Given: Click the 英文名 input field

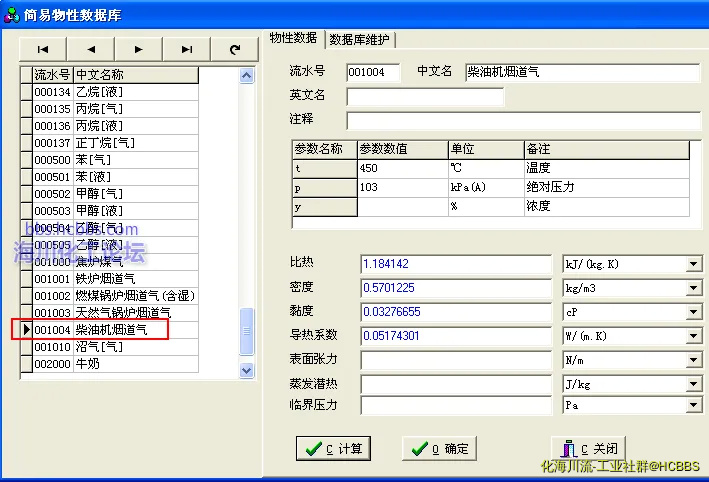Looking at the screenshot, I should pyautogui.click(x=425, y=96).
